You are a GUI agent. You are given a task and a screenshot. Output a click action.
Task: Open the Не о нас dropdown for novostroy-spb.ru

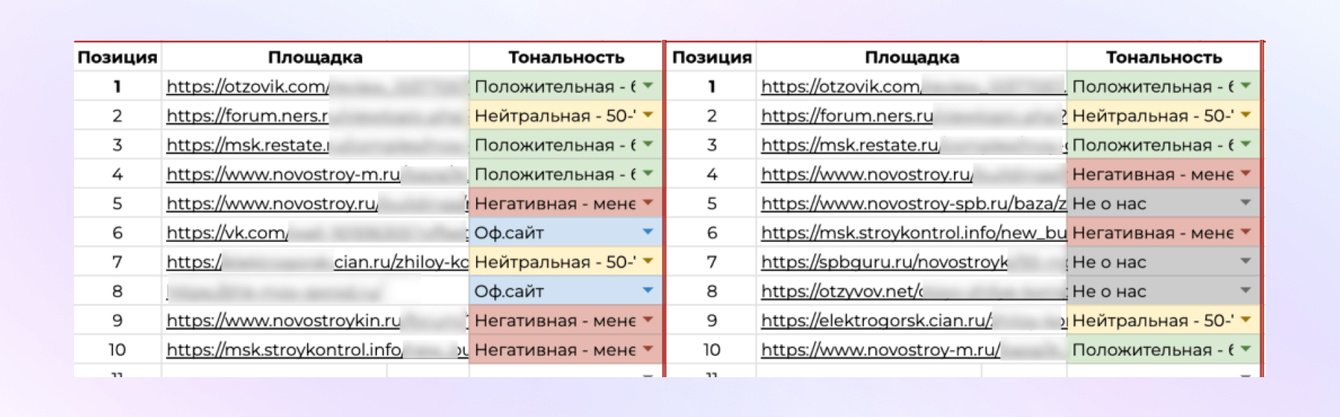[1245, 204]
